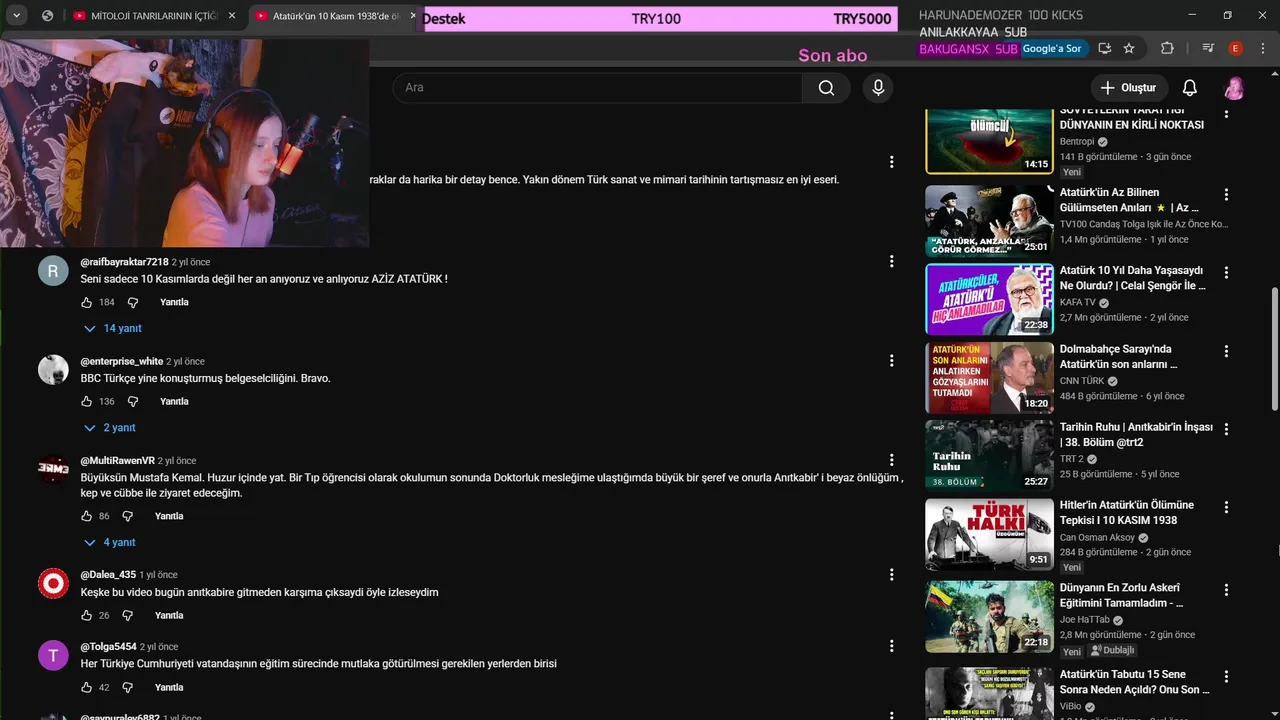1280x720 pixels.
Task: Expand 4 yanıt replies
Action: click(x=109, y=542)
